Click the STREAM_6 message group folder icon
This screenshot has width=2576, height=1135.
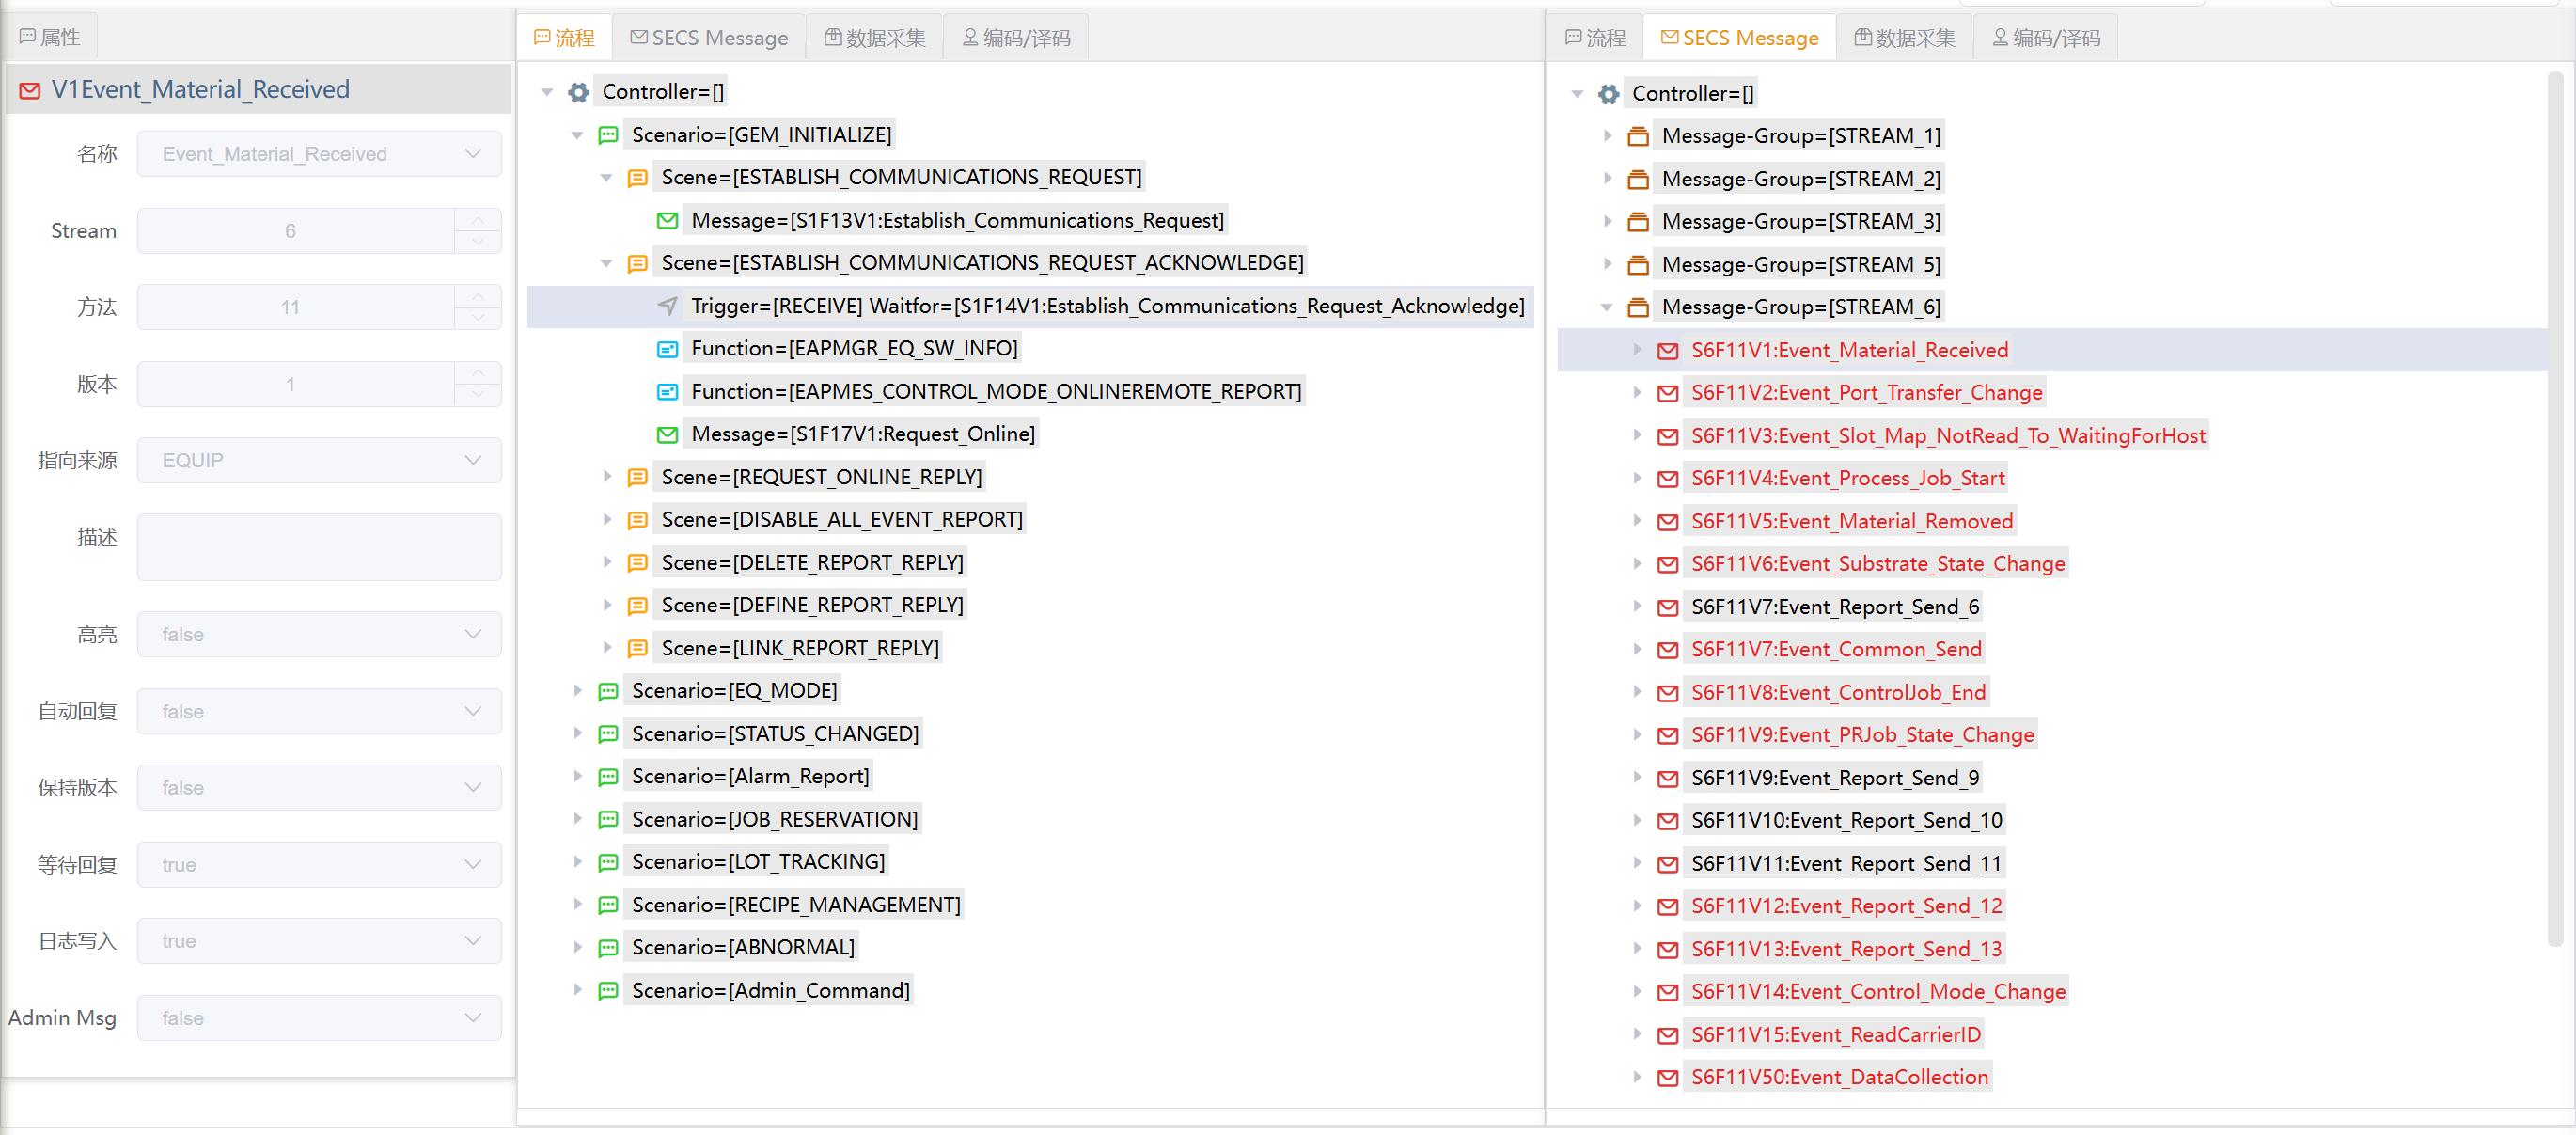pyautogui.click(x=1638, y=307)
